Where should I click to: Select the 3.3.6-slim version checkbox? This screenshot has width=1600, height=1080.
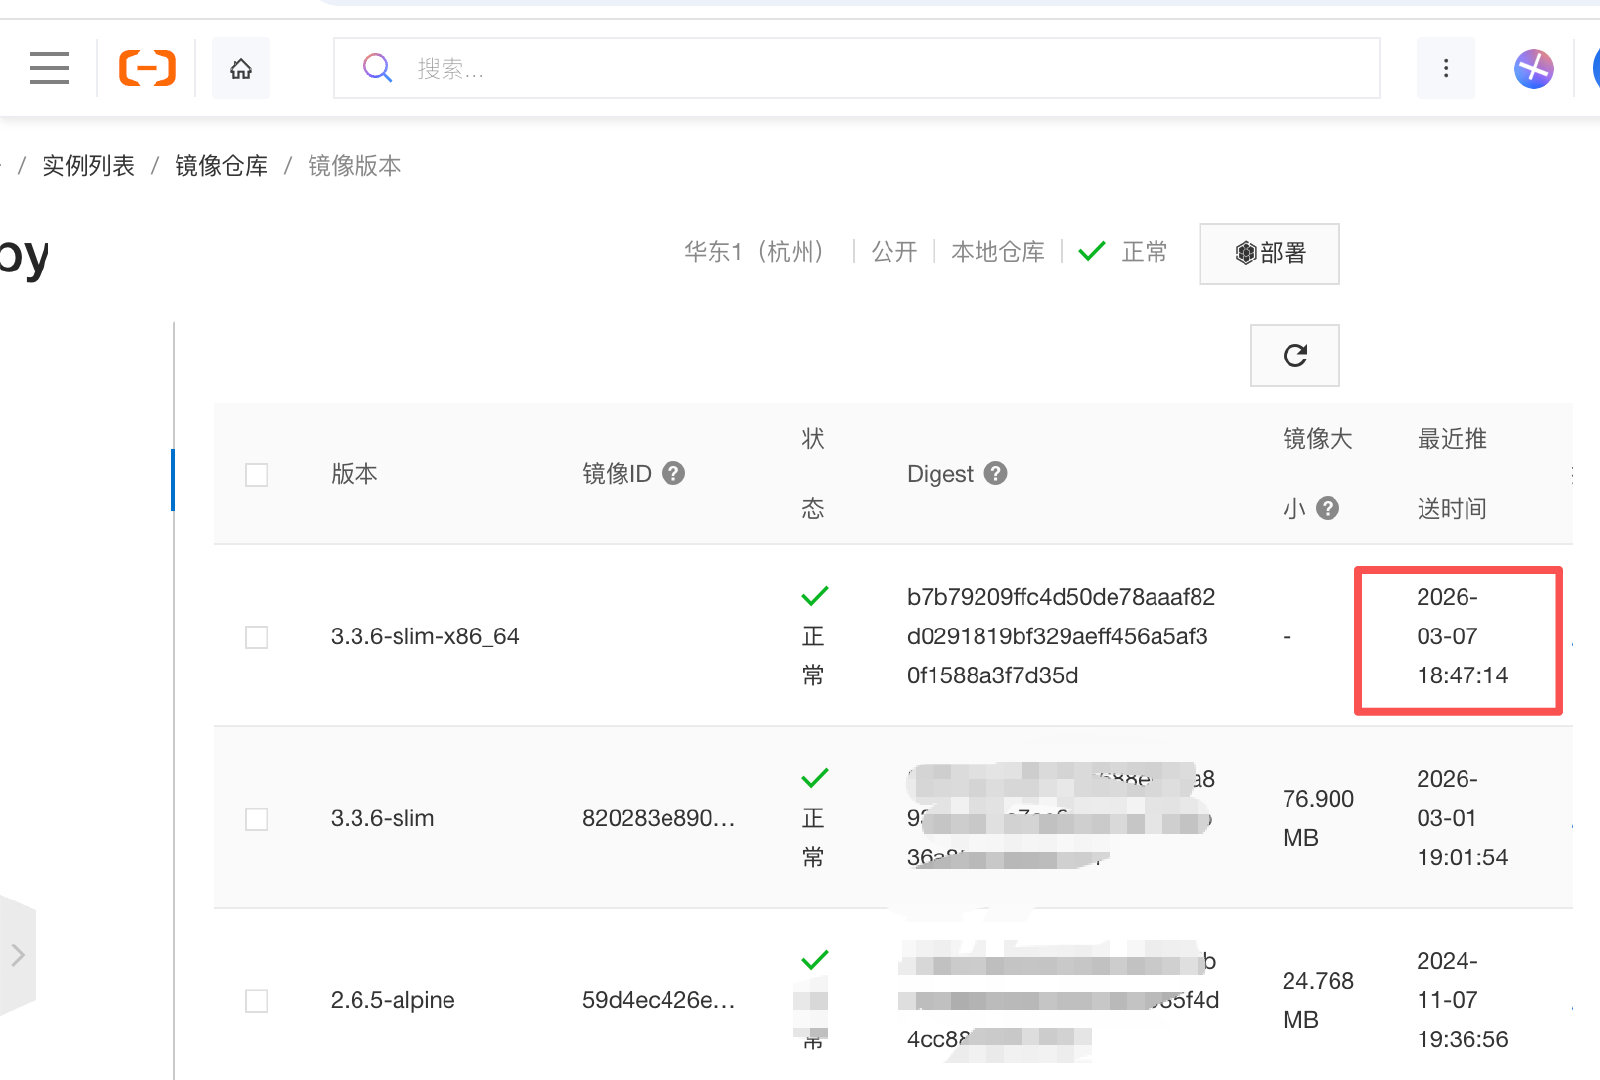[x=257, y=819]
